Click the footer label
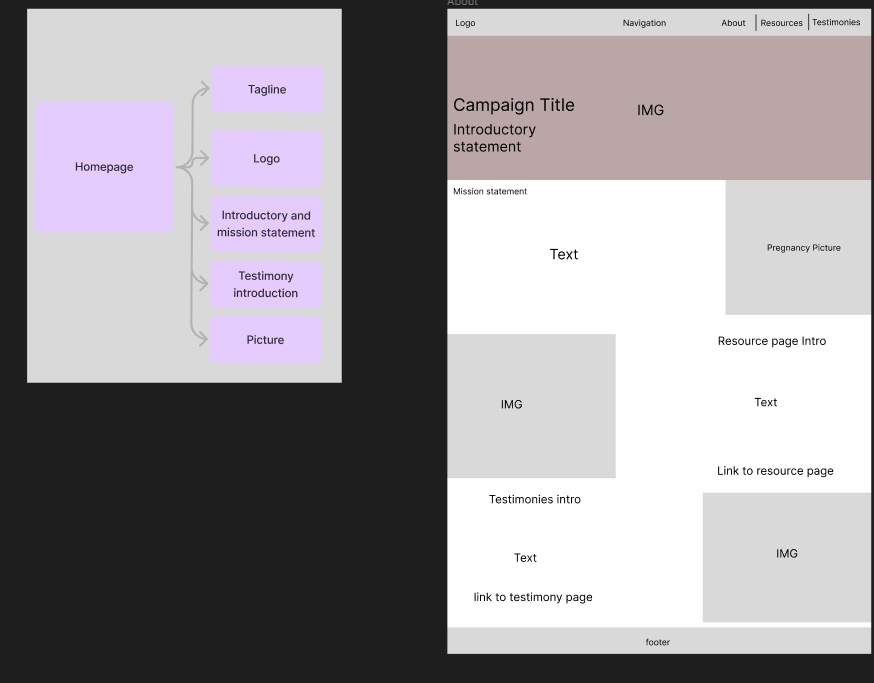874x683 pixels. [x=658, y=642]
